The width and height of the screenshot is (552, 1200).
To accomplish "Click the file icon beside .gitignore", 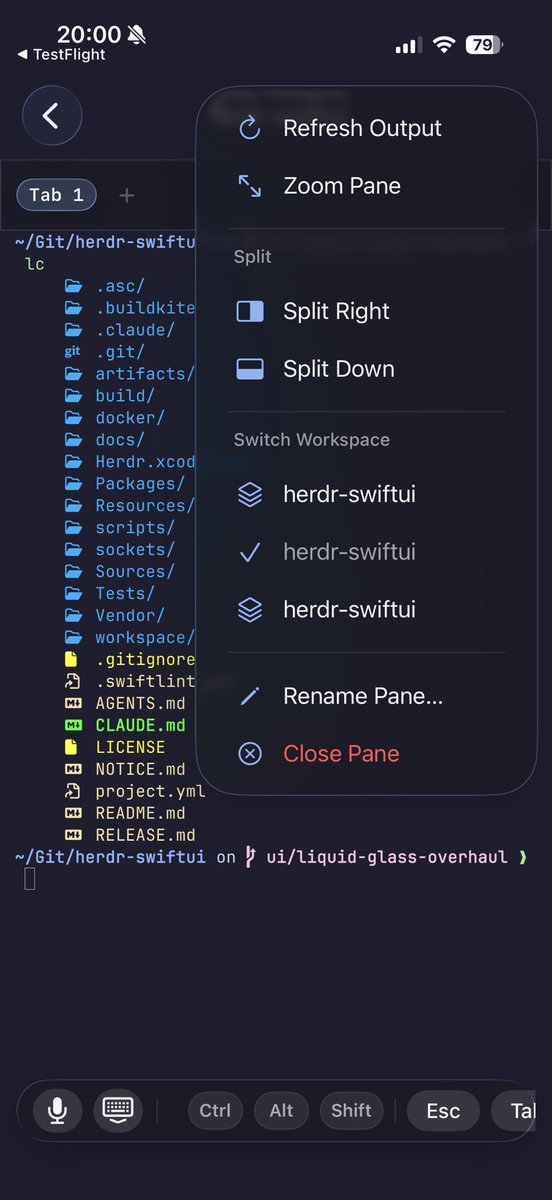I will (x=72, y=660).
